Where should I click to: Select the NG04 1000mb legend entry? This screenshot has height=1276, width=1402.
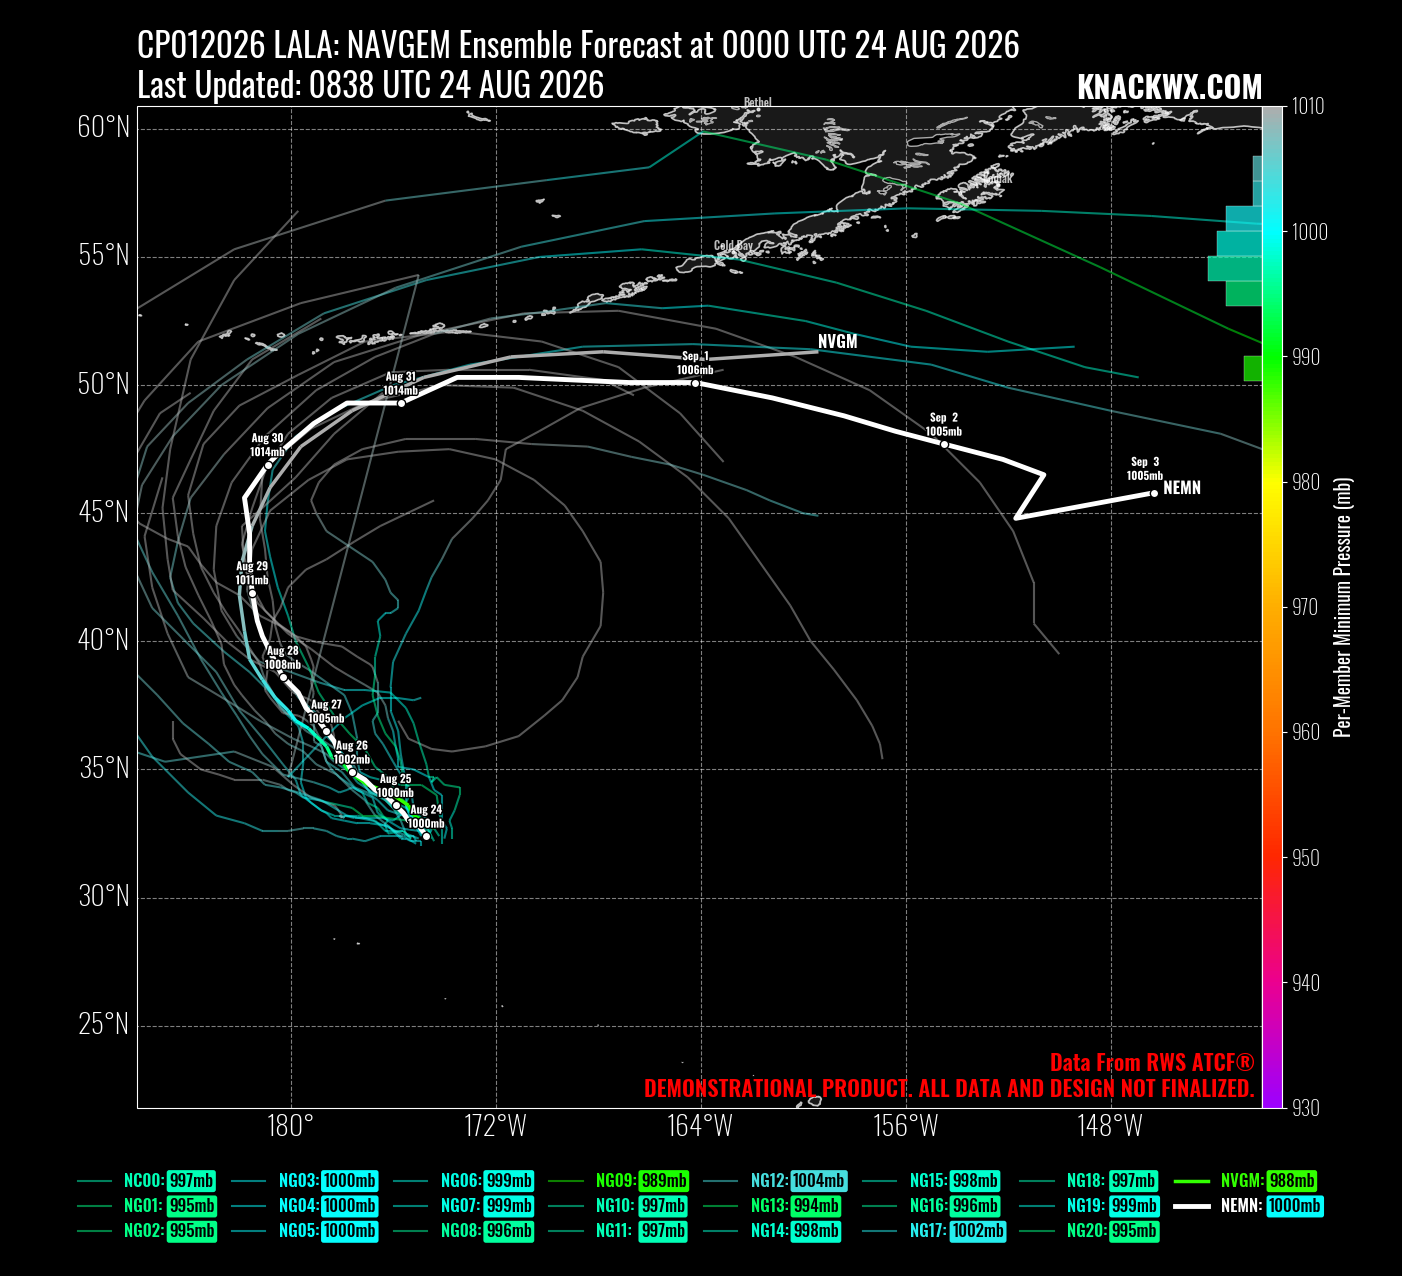pos(305,1206)
